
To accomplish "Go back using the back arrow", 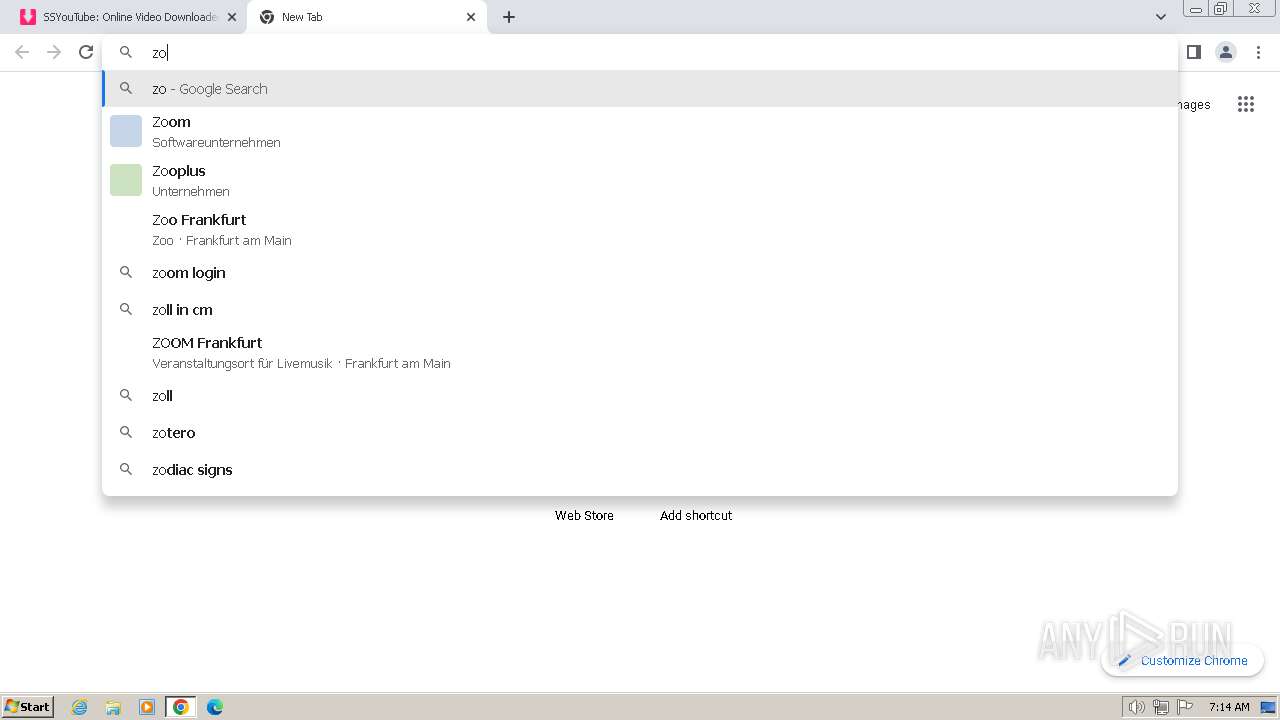I will click(22, 52).
